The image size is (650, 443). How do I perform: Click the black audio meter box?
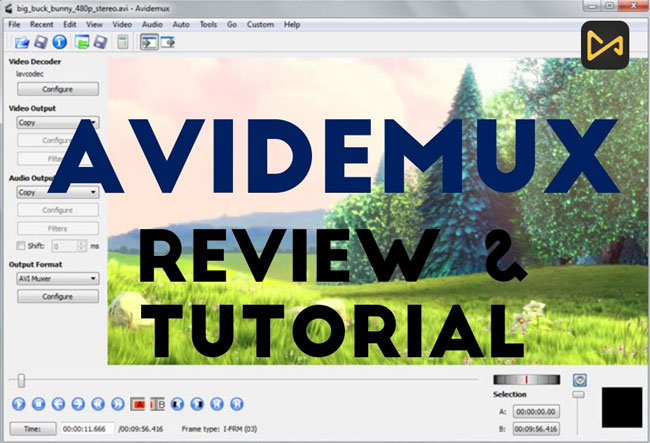click(x=622, y=407)
